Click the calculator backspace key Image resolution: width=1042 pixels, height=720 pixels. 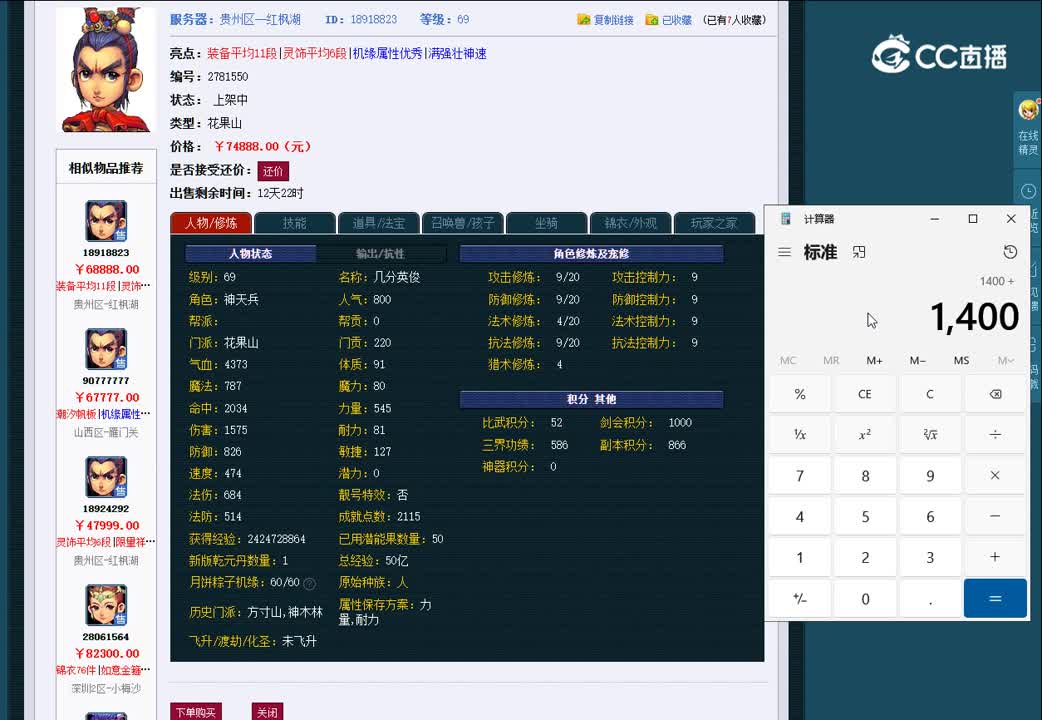pyautogui.click(x=995, y=394)
